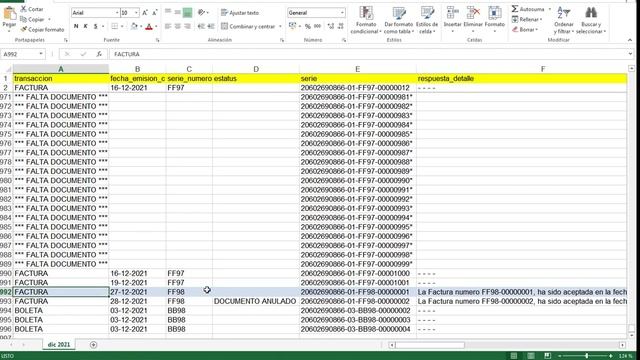Open Formato condicional menu
This screenshot has height=360, width=640.
(366, 20)
